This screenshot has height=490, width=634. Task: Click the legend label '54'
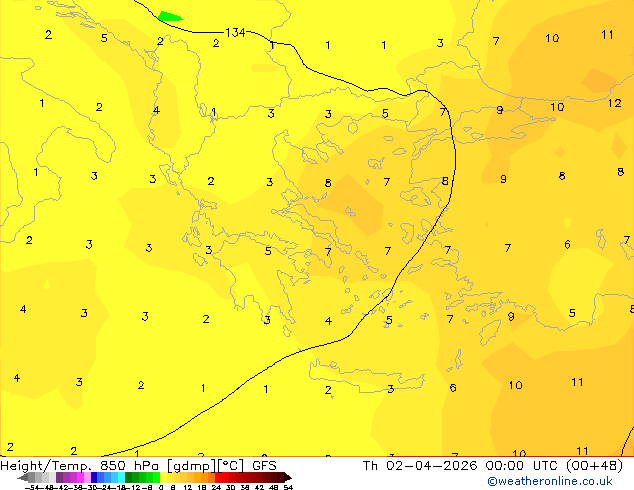(288, 488)
